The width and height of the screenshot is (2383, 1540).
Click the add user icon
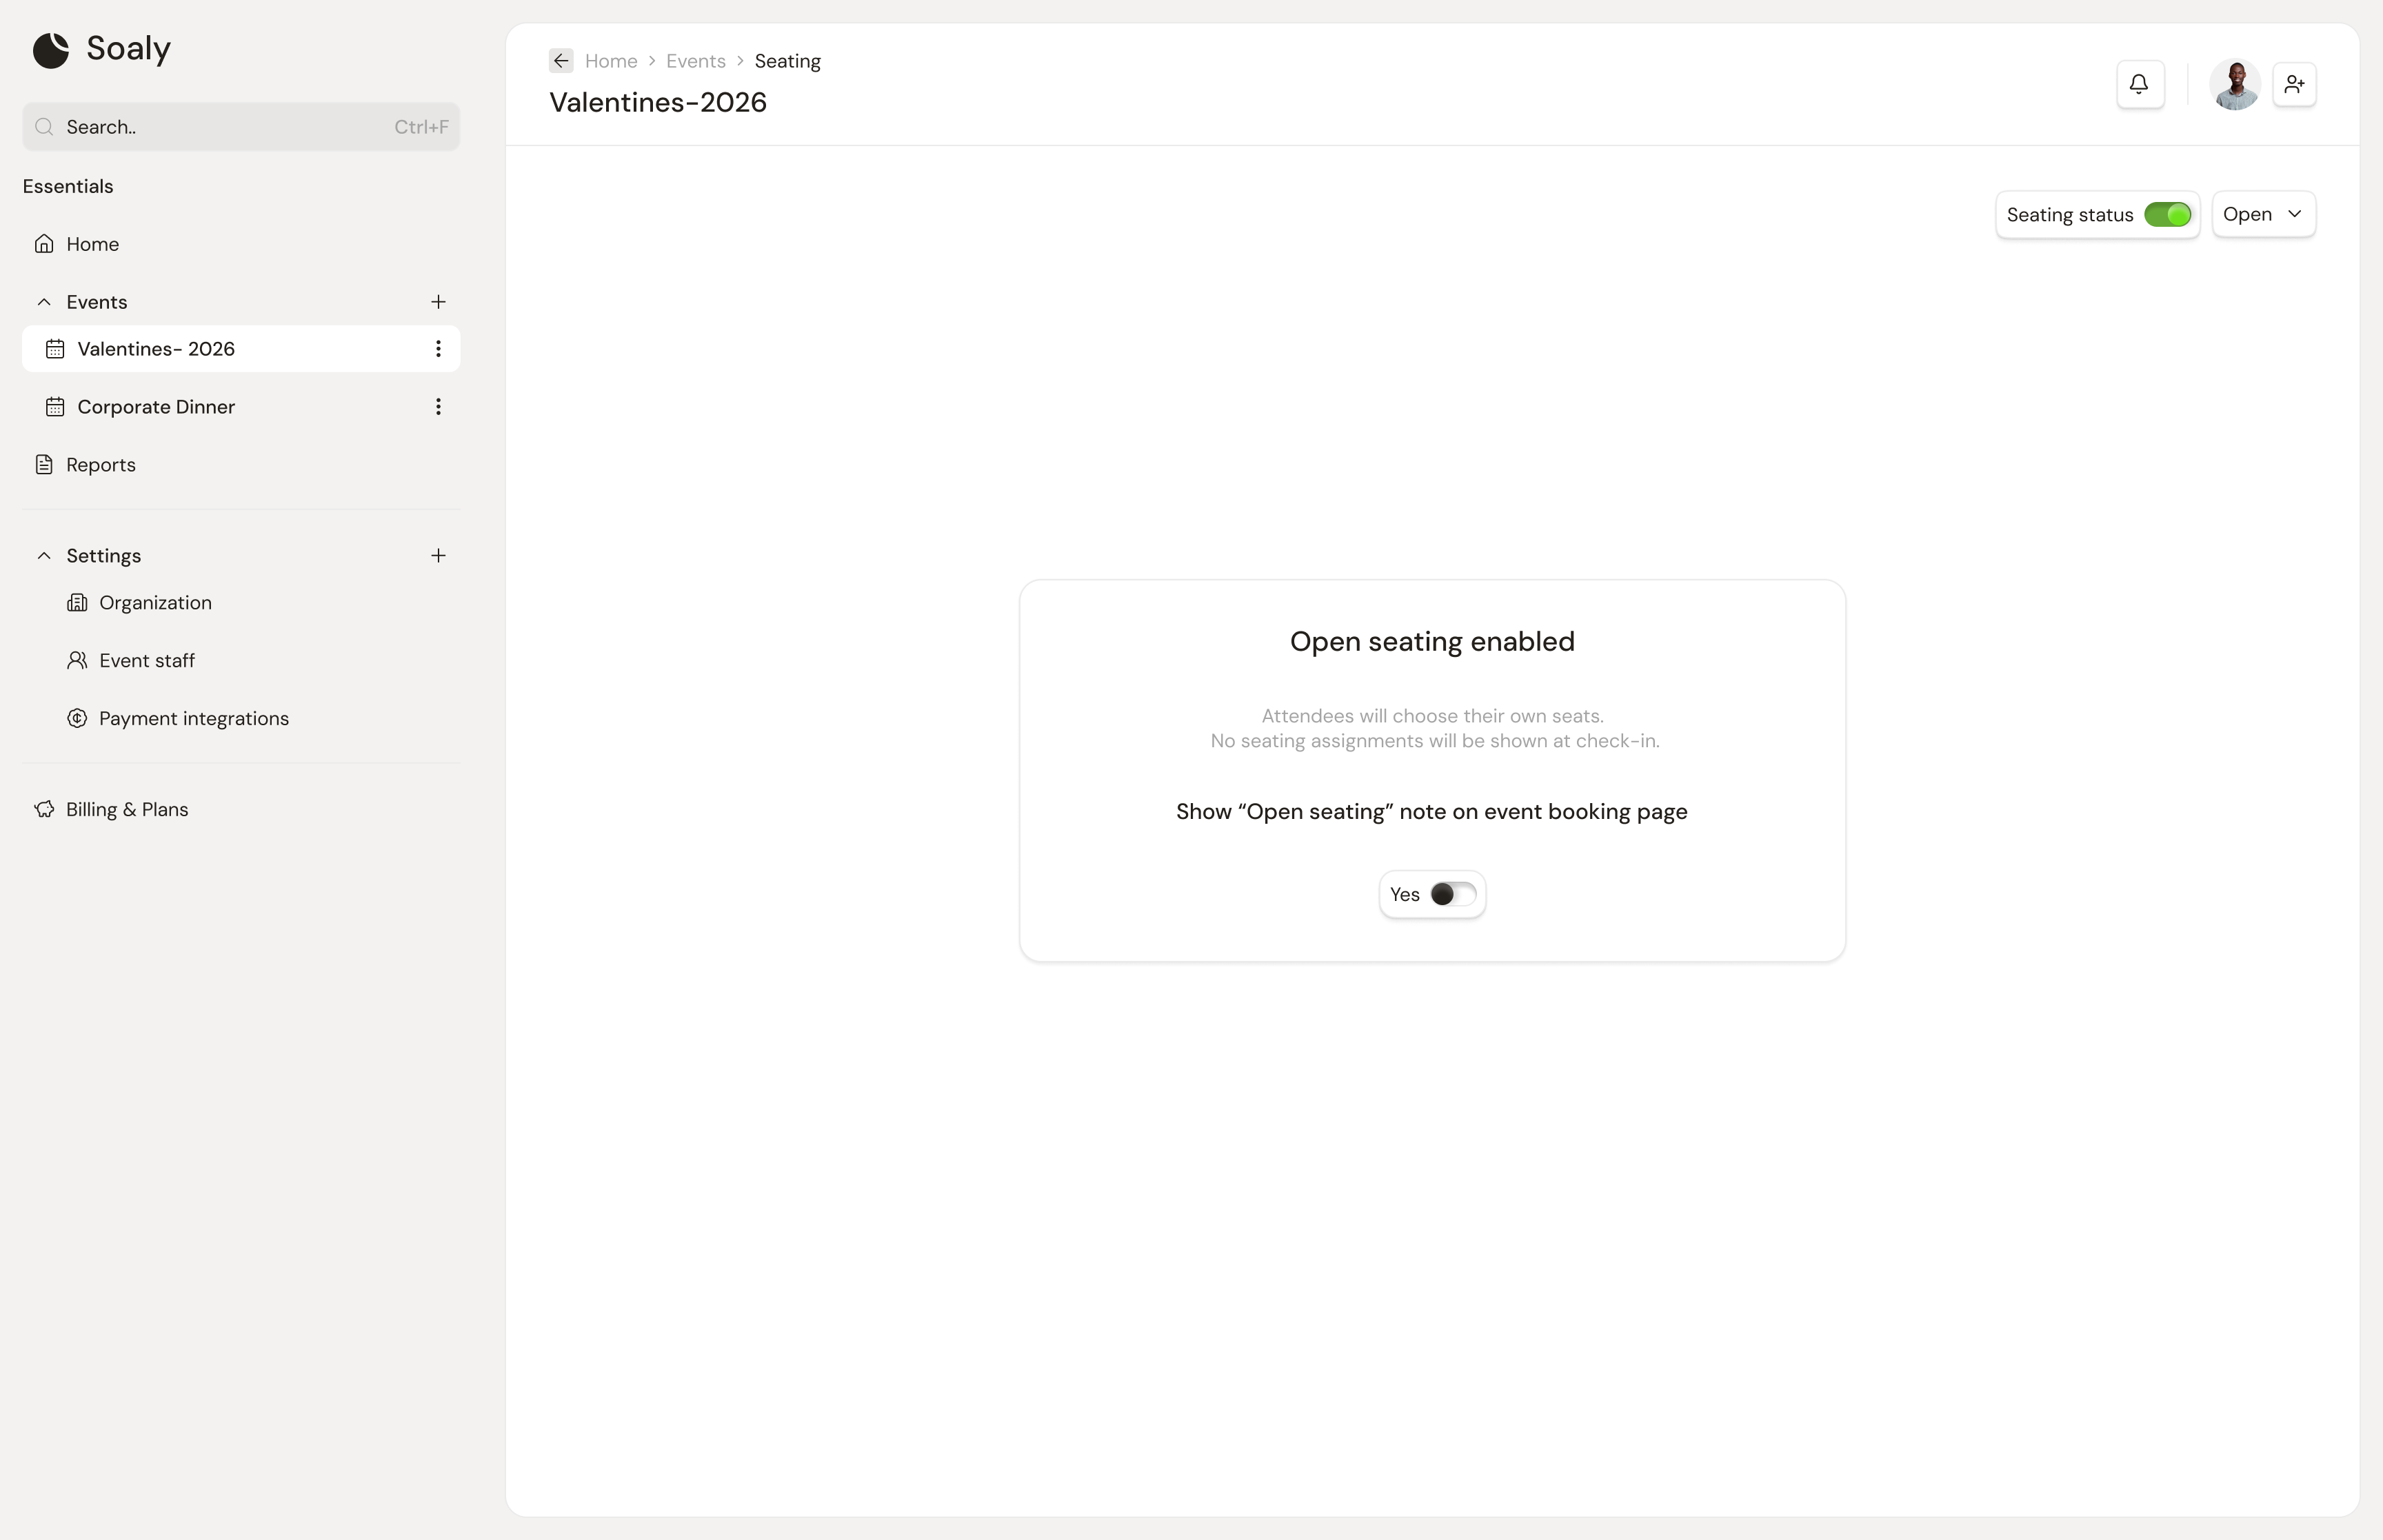coord(2294,84)
